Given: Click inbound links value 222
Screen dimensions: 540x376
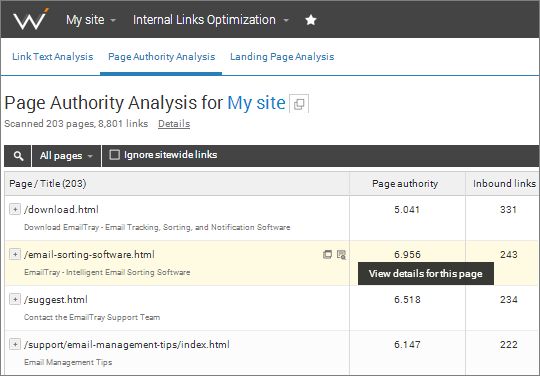Looking at the screenshot, I should pos(509,345).
